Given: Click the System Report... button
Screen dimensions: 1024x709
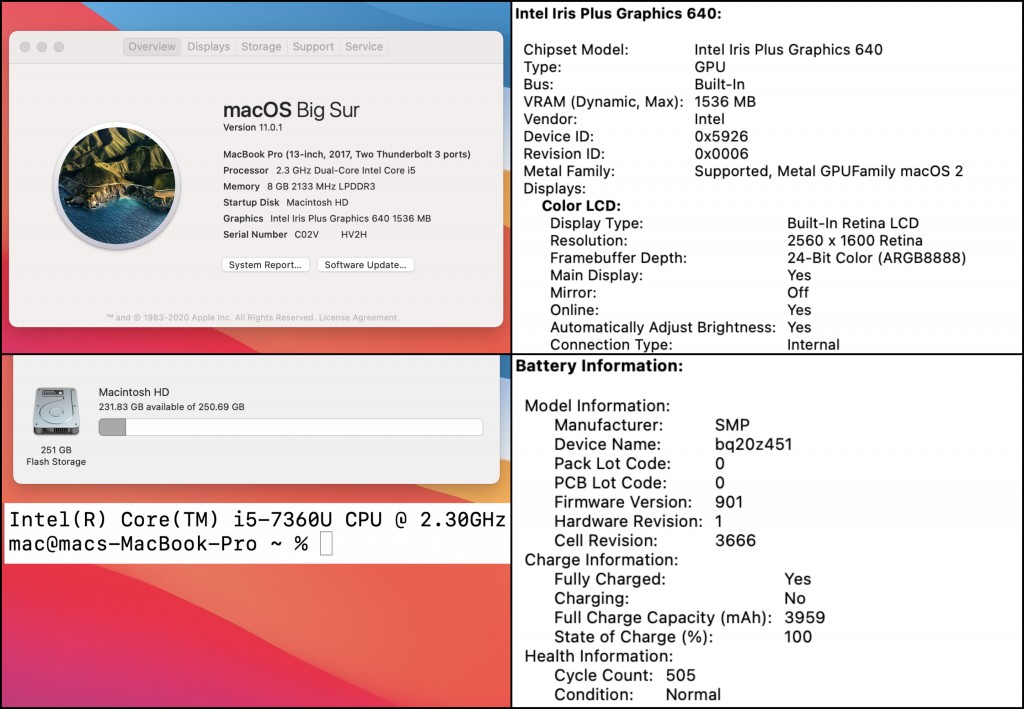Looking at the screenshot, I should click(x=265, y=264).
